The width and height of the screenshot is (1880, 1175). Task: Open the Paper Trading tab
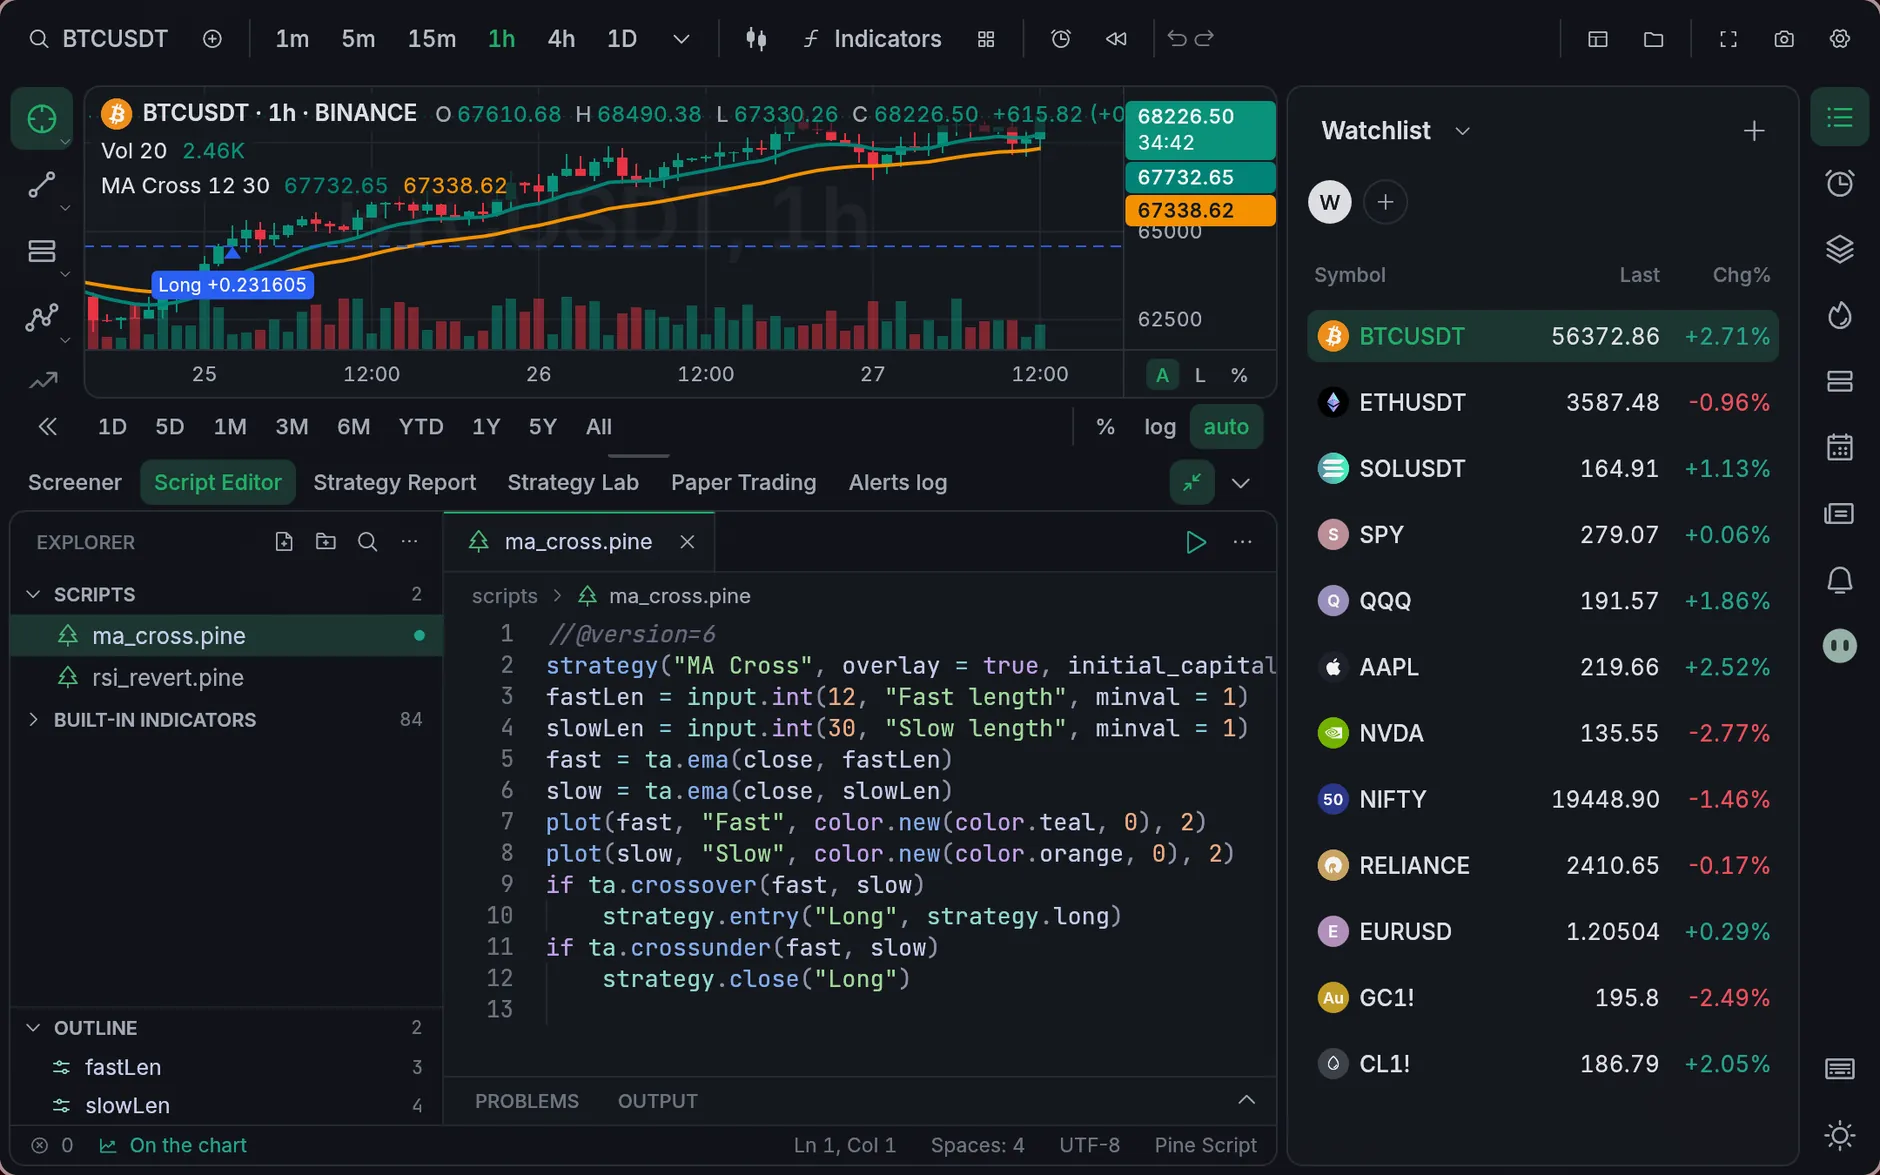(743, 483)
